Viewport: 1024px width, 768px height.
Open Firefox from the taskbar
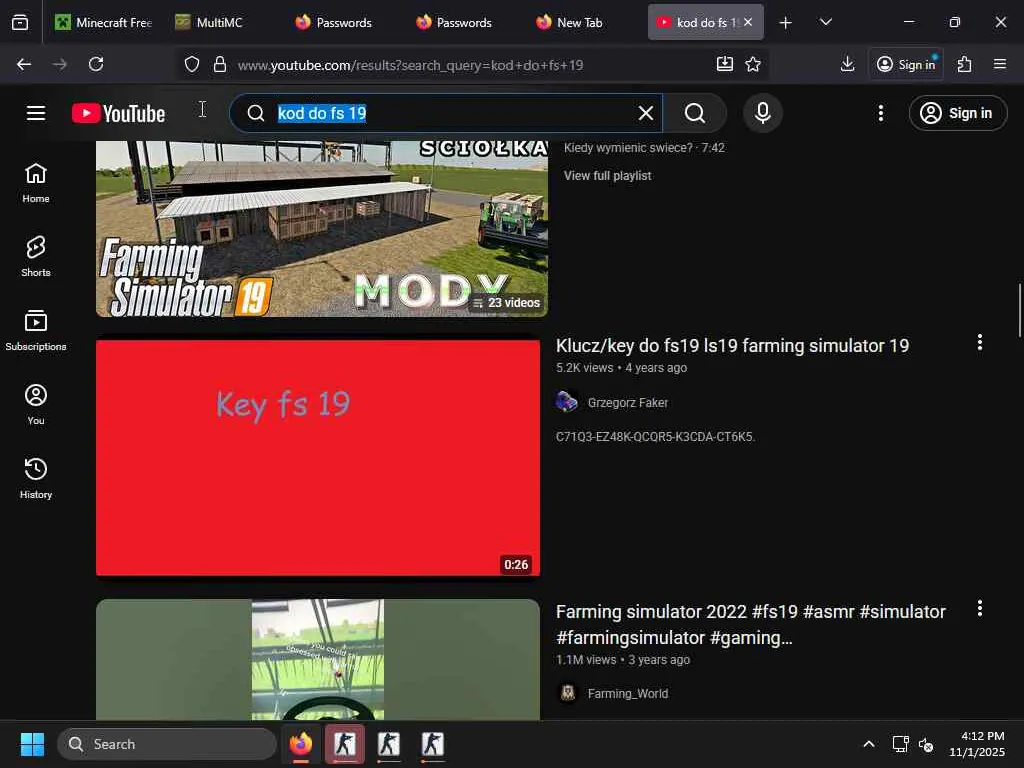tap(300, 744)
